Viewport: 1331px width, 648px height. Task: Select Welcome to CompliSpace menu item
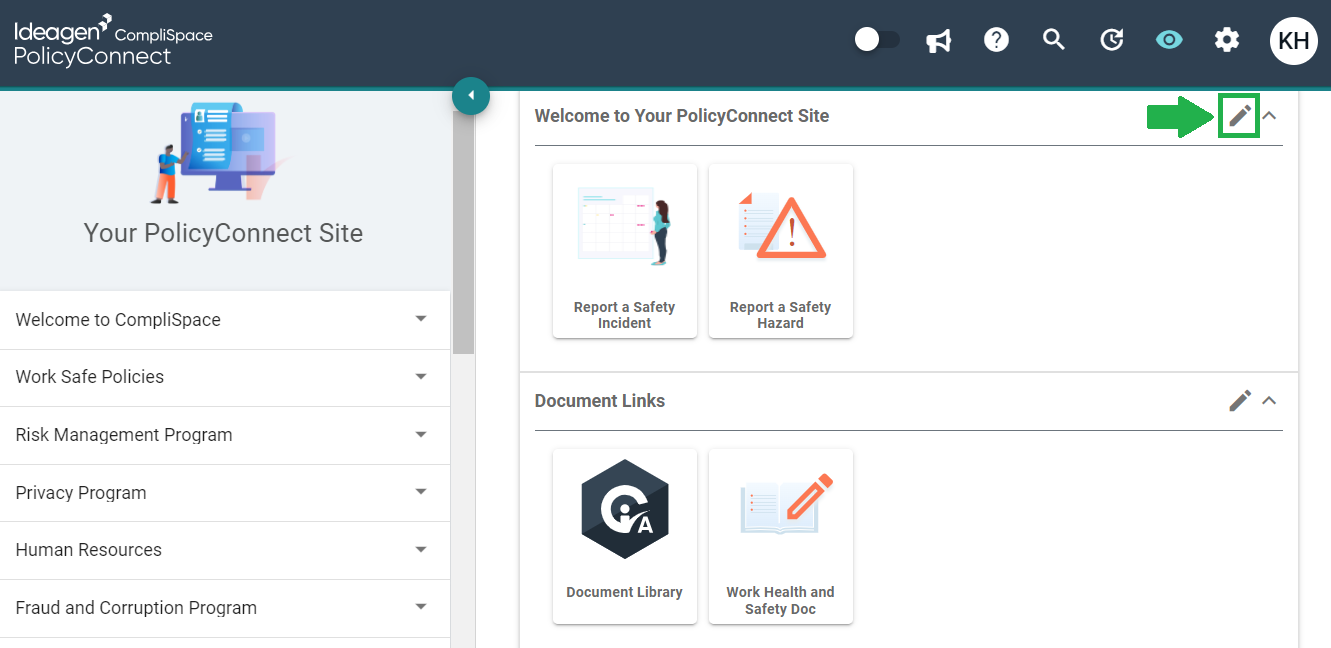(x=225, y=320)
